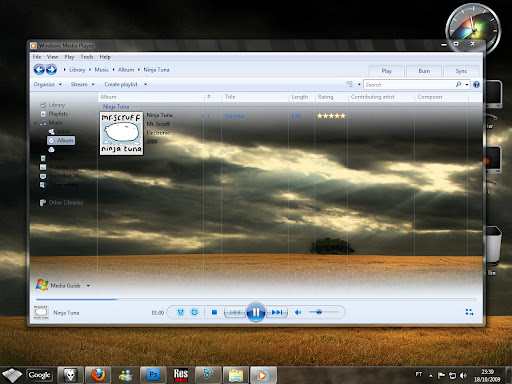
Task: Pause playback with the round pause button
Action: [256, 312]
